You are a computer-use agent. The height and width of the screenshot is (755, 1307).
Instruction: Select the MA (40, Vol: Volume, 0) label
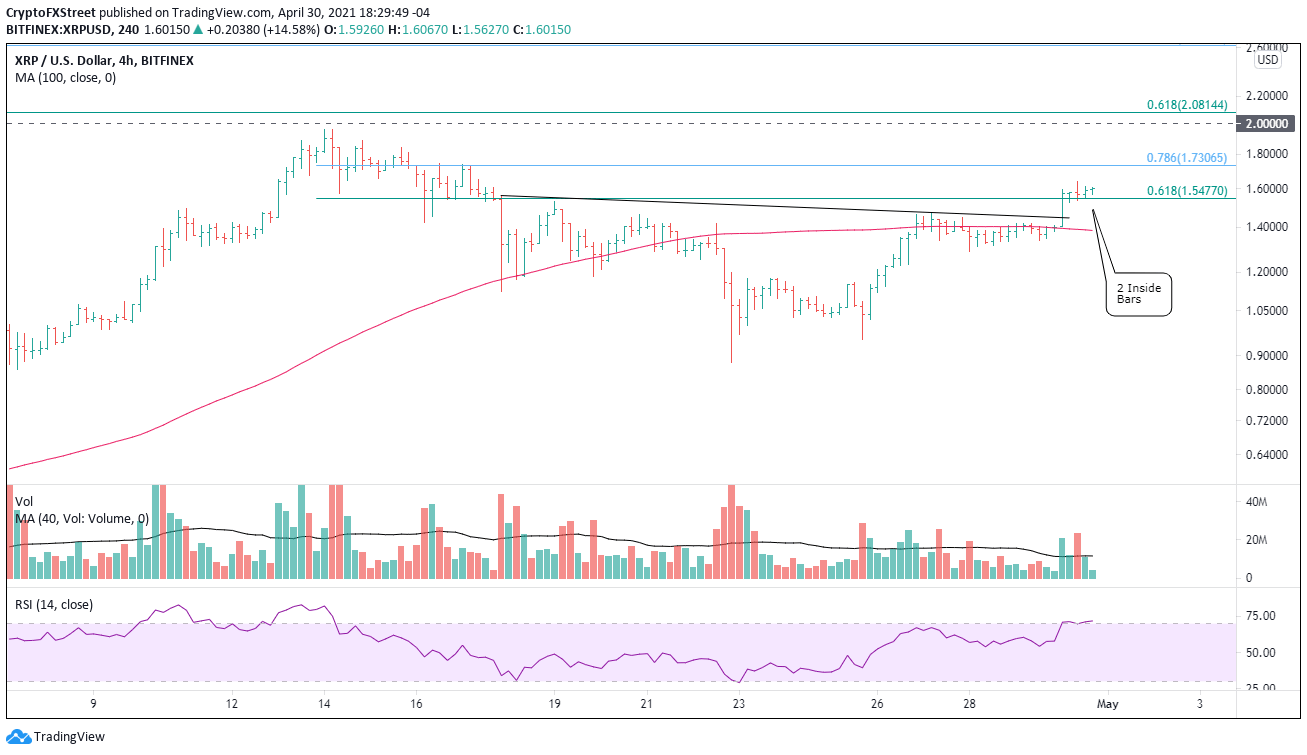point(81,517)
